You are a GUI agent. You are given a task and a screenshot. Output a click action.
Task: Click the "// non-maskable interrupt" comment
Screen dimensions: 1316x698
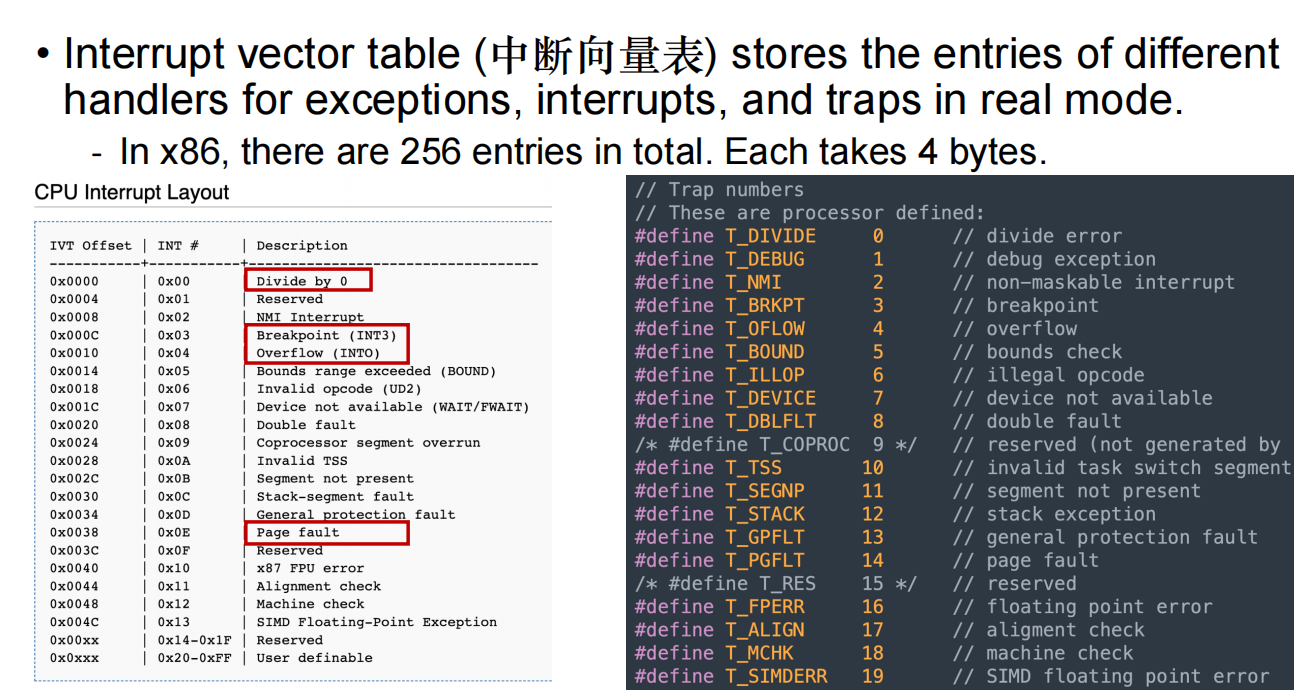pos(1093,282)
